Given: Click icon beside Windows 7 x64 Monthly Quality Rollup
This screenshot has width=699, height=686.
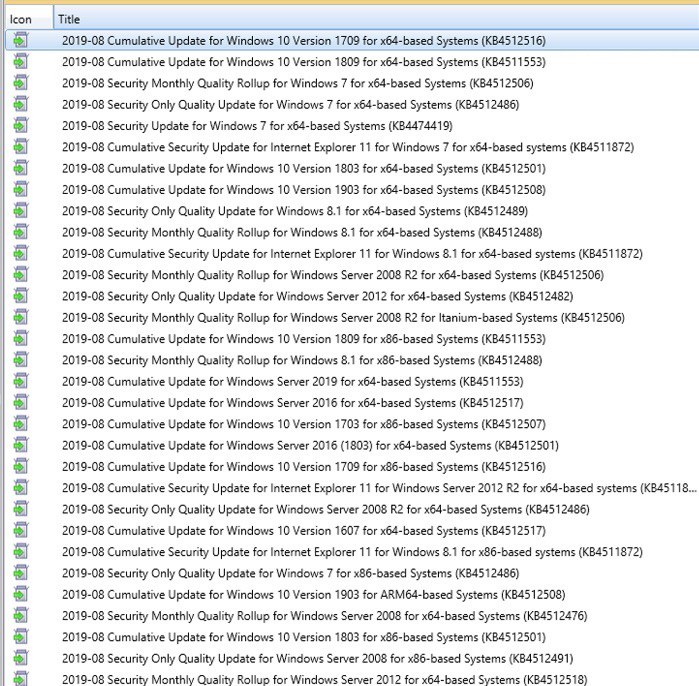Looking at the screenshot, I should 21,83.
